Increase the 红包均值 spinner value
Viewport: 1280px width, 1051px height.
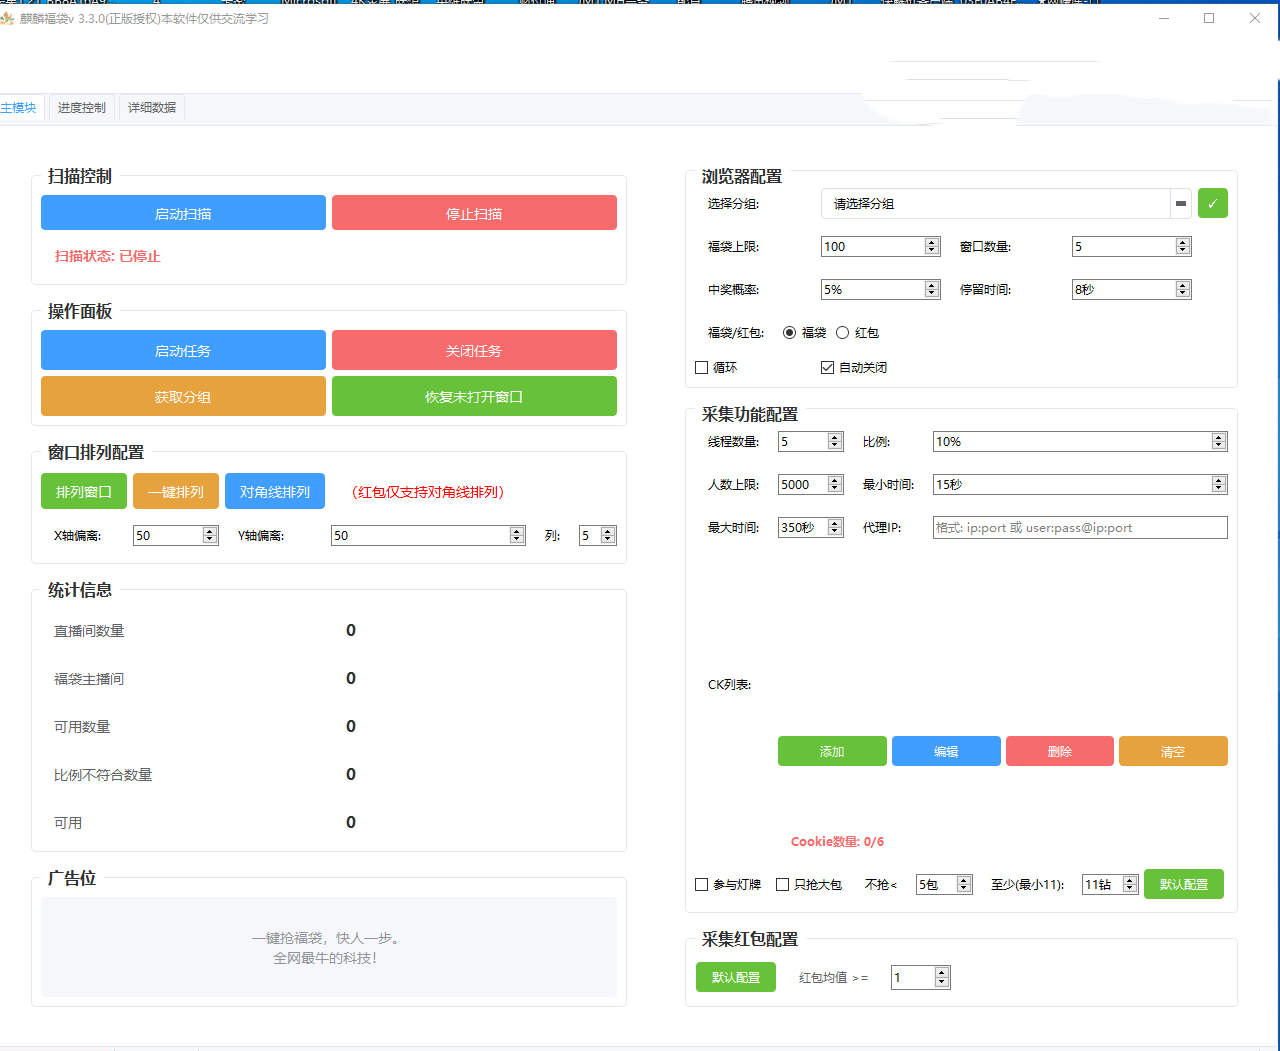pyautogui.click(x=941, y=972)
